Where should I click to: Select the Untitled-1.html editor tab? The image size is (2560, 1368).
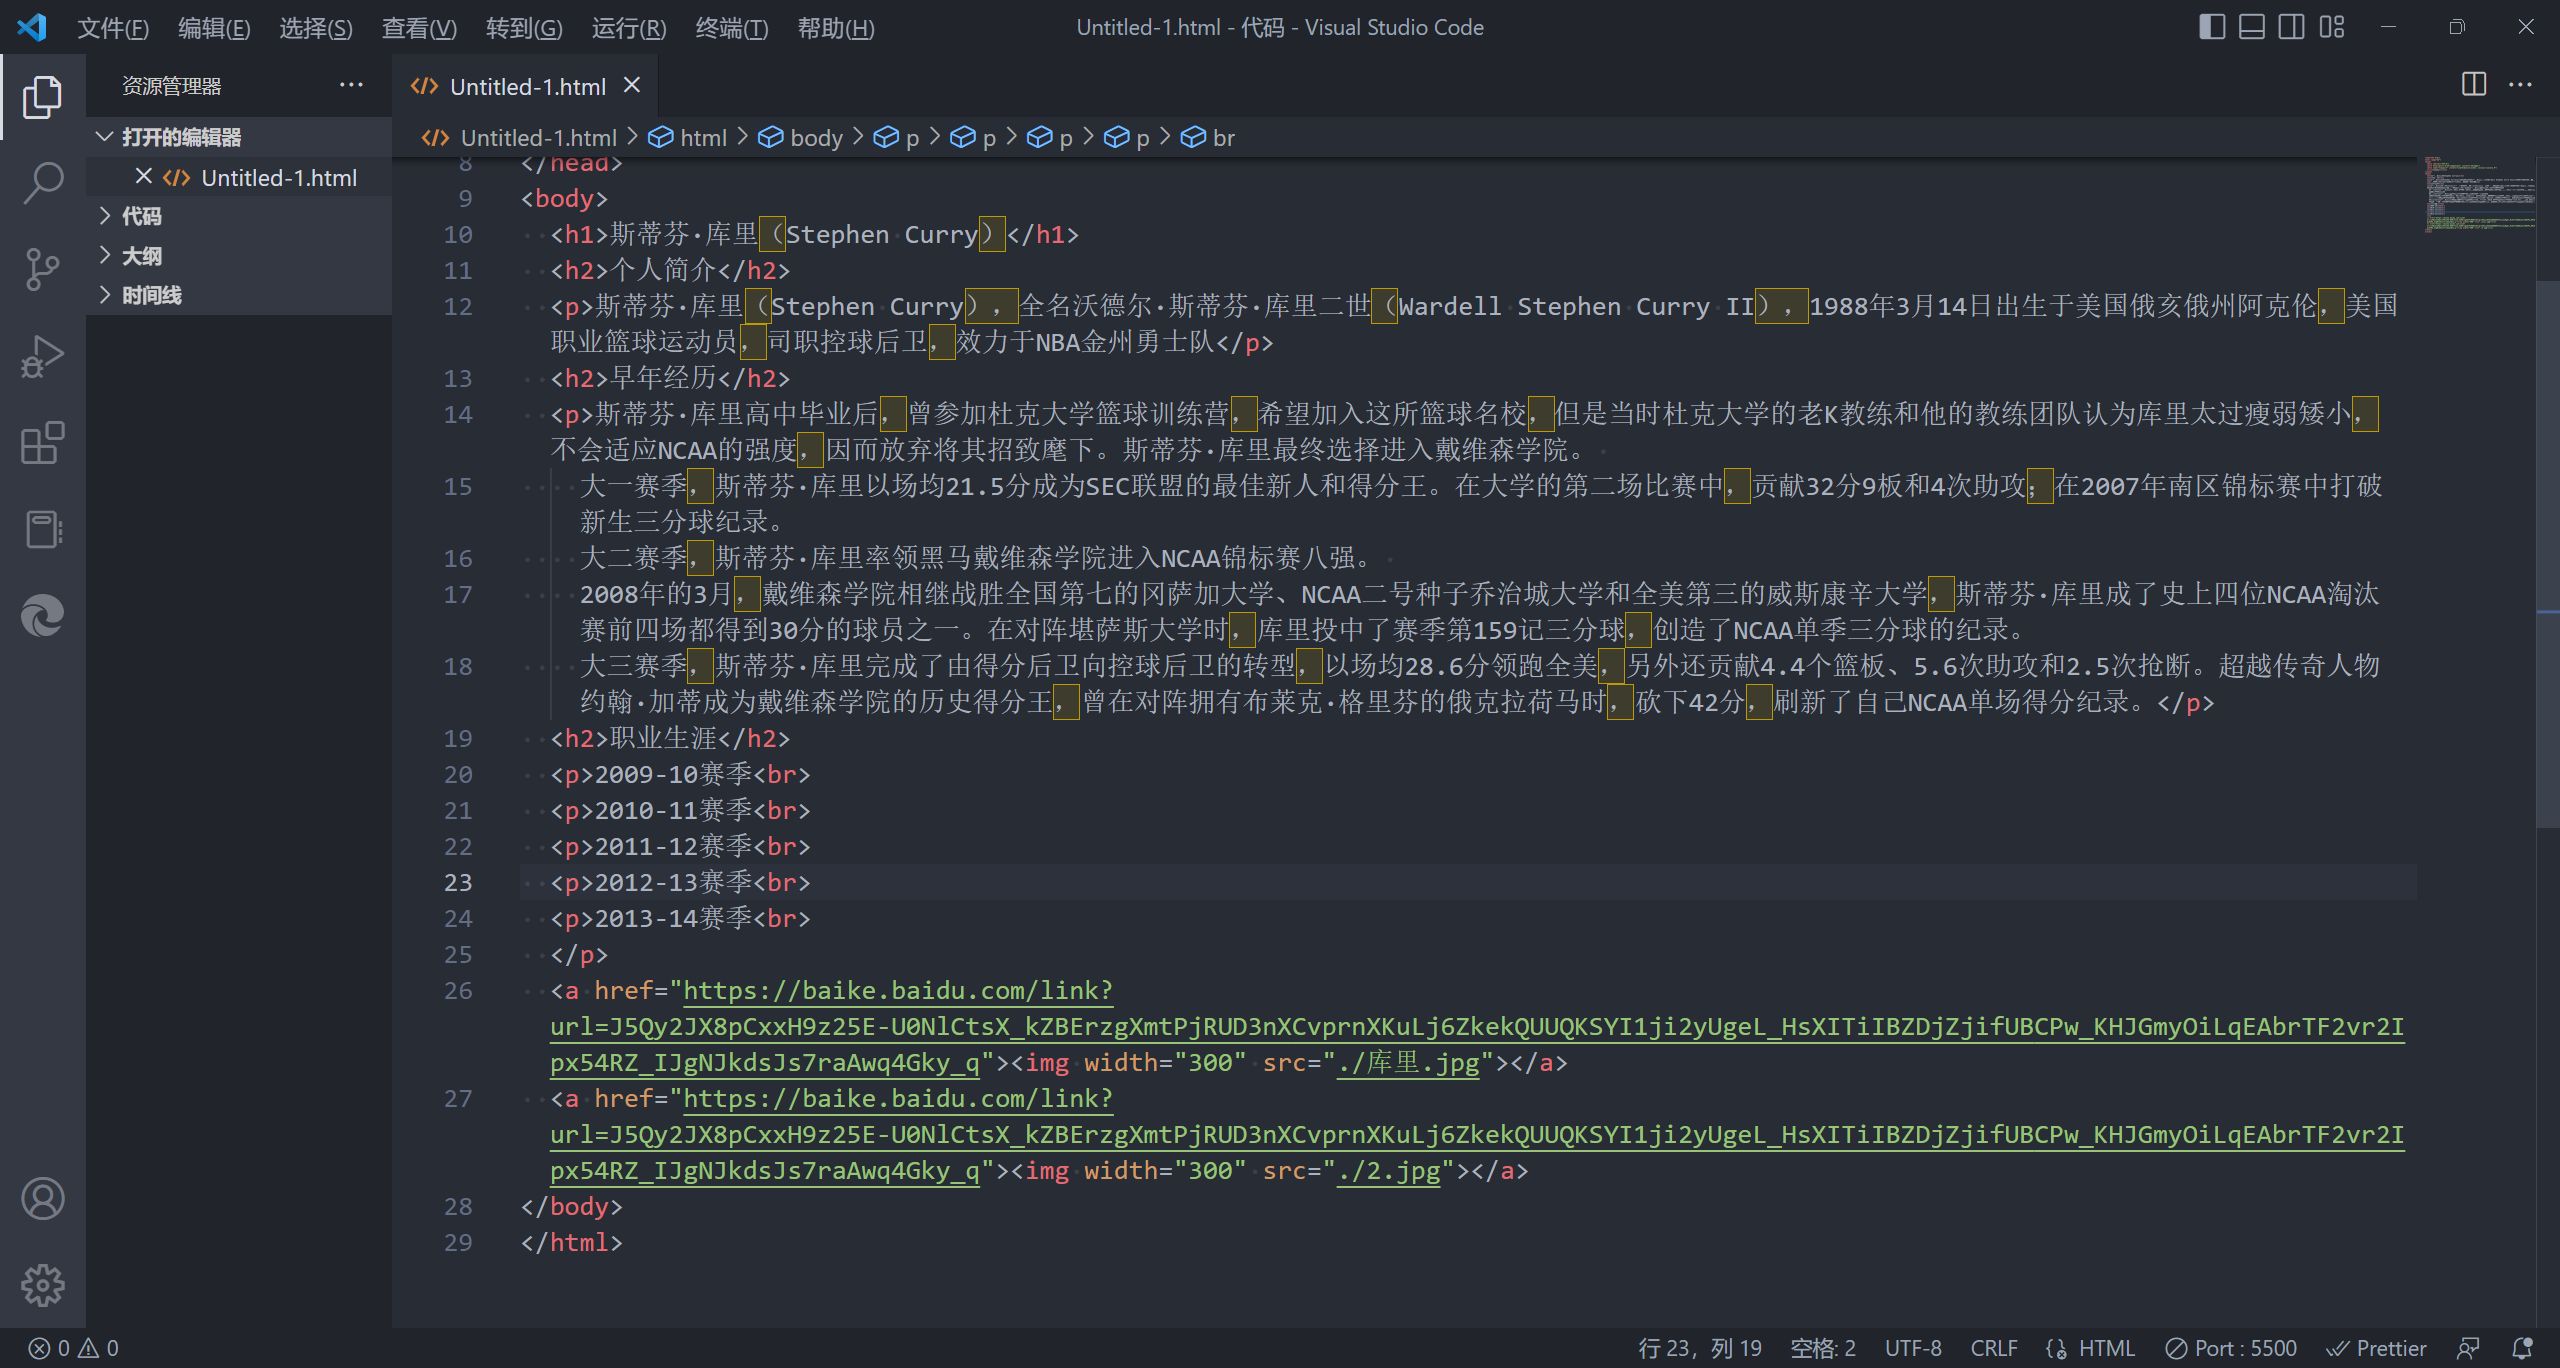(527, 87)
